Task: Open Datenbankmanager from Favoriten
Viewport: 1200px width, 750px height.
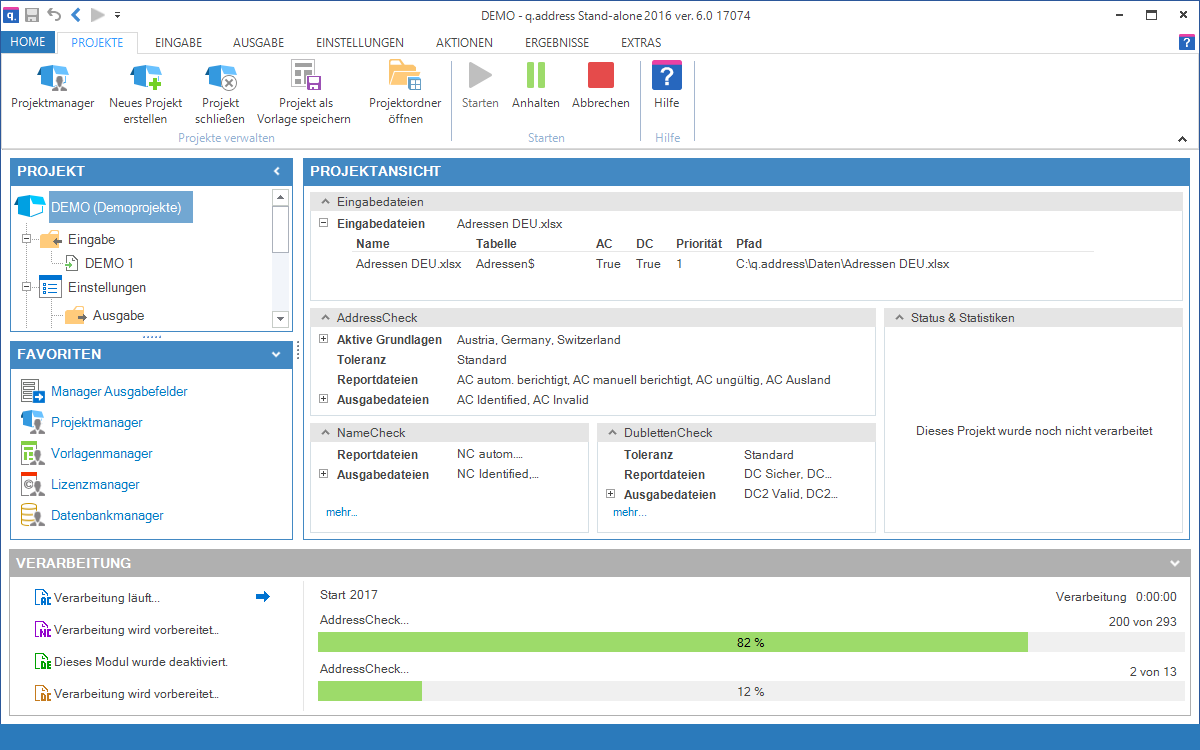Action: point(107,516)
